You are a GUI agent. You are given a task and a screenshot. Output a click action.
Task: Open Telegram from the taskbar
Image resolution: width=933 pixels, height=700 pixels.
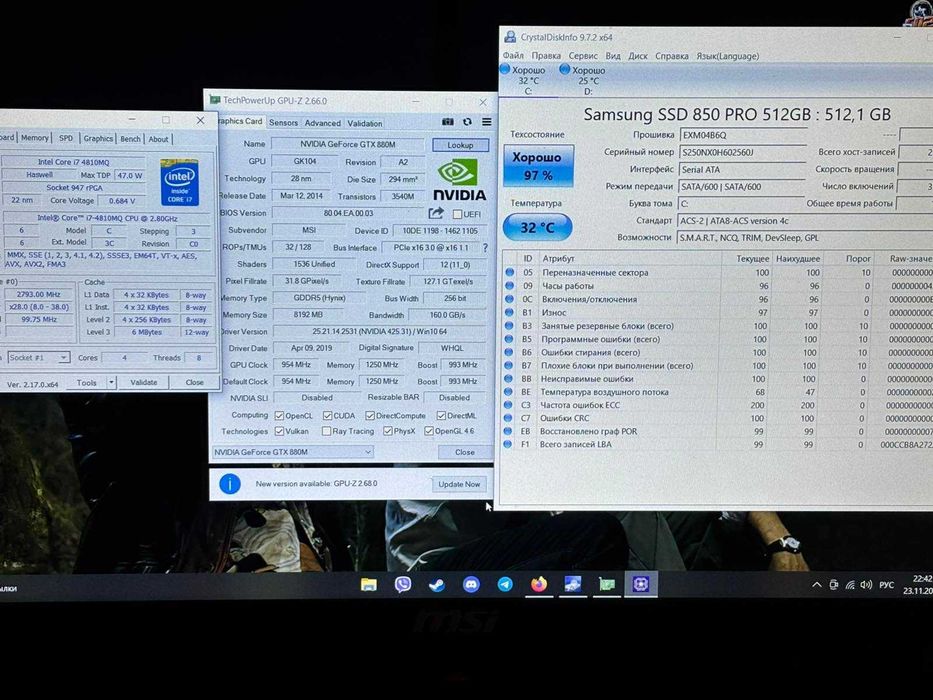point(505,585)
